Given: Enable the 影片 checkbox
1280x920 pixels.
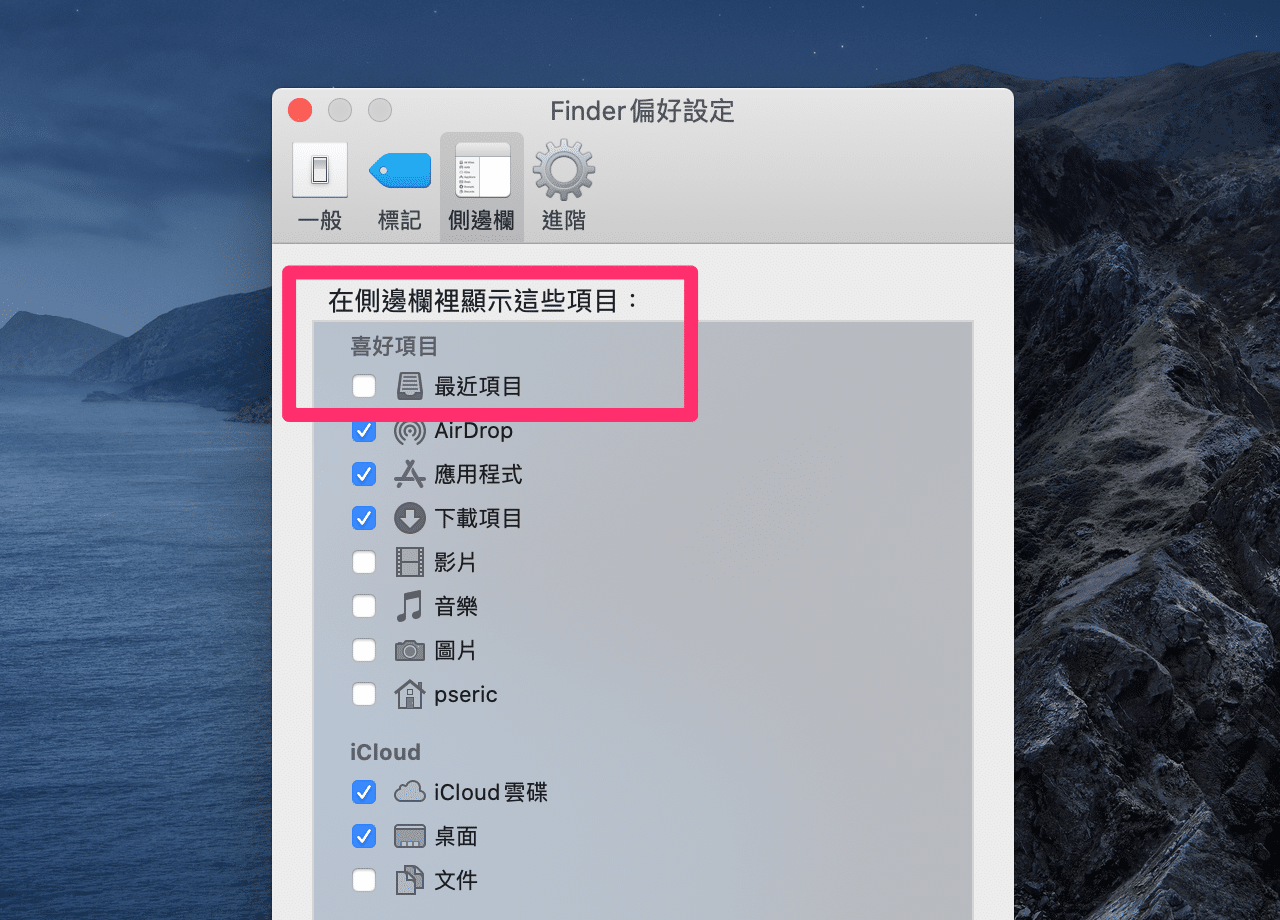Looking at the screenshot, I should 364,562.
